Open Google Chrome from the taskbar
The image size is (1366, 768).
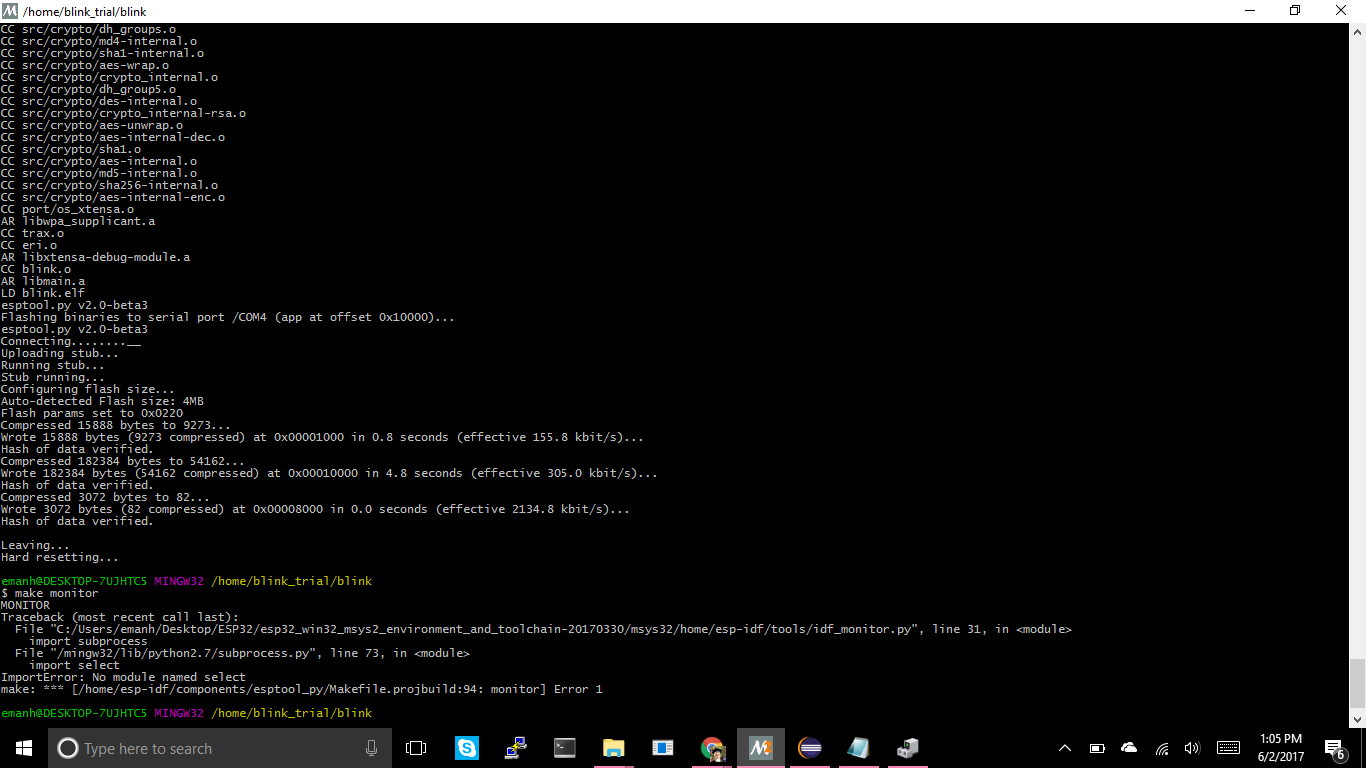click(712, 748)
